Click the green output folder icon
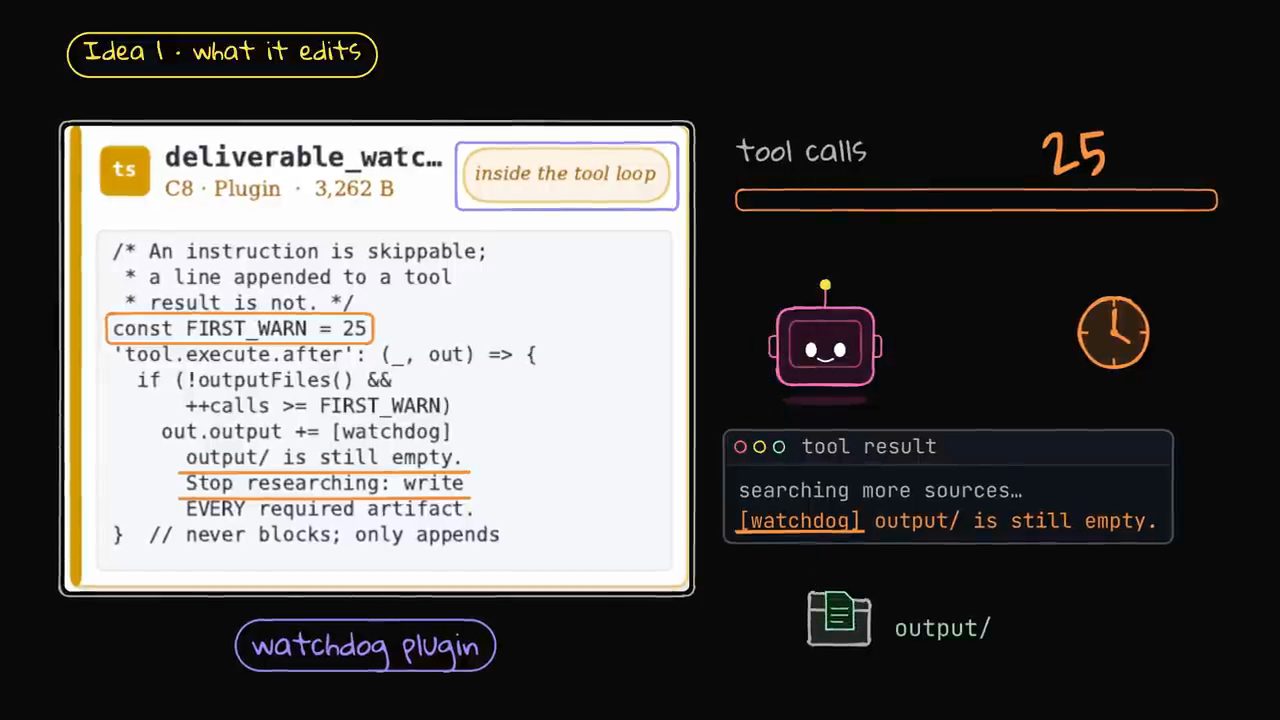 (839, 619)
